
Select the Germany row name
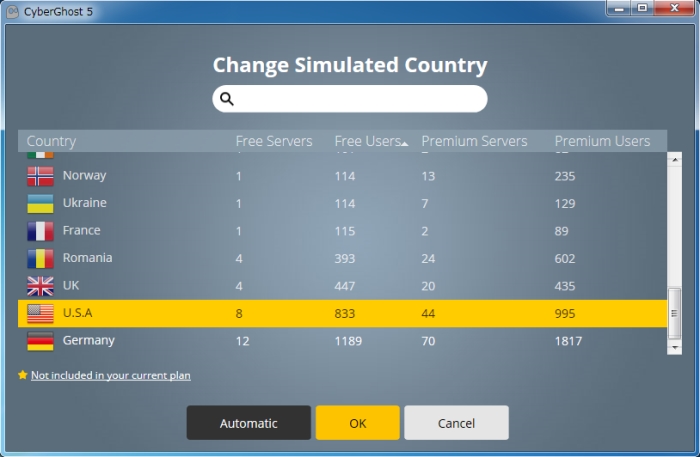click(88, 341)
